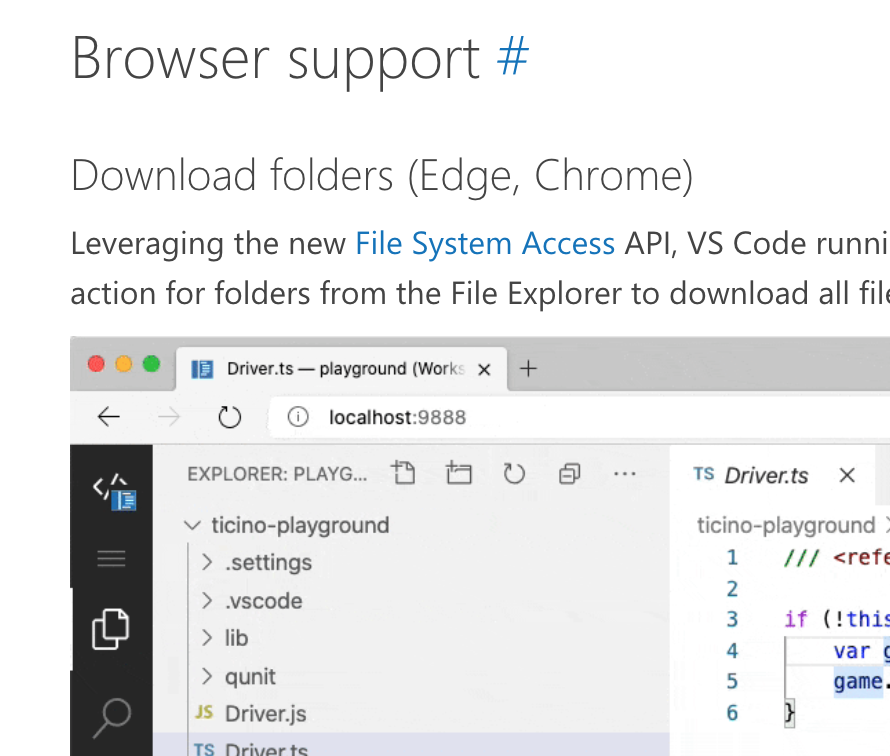Click line number 3 in editor gutter
Screen dimensions: 890x756
pos(732,619)
